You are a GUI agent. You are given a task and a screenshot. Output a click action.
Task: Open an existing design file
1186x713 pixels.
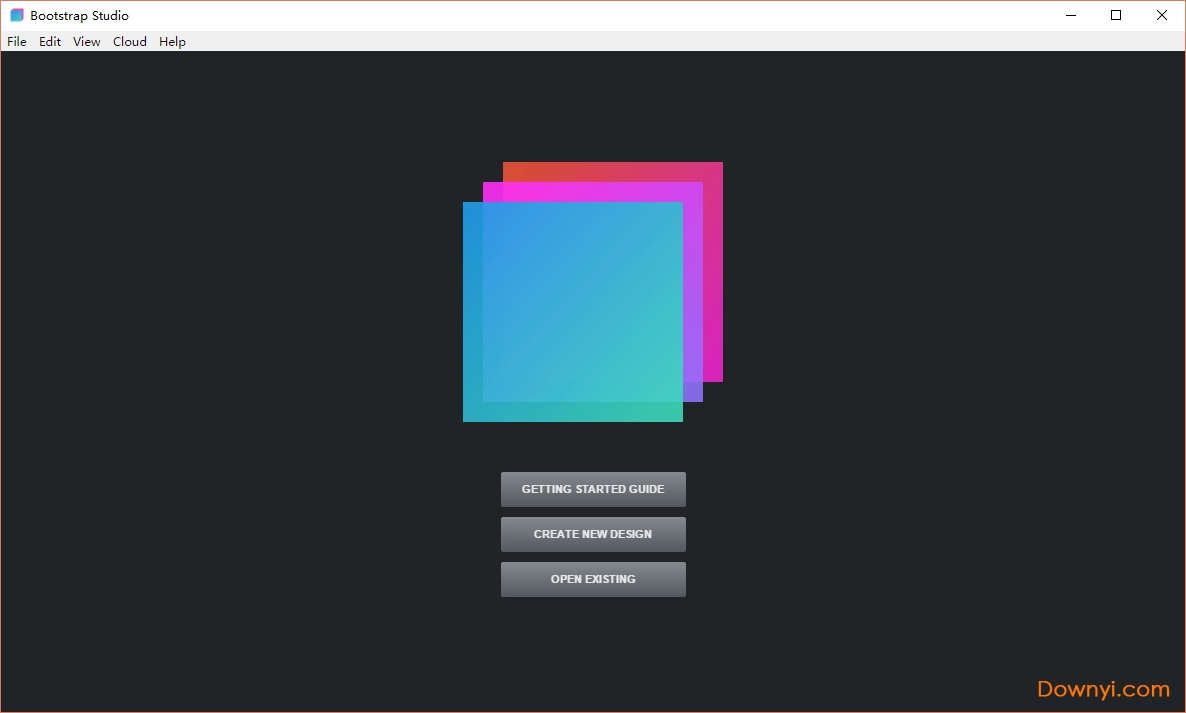click(x=593, y=579)
